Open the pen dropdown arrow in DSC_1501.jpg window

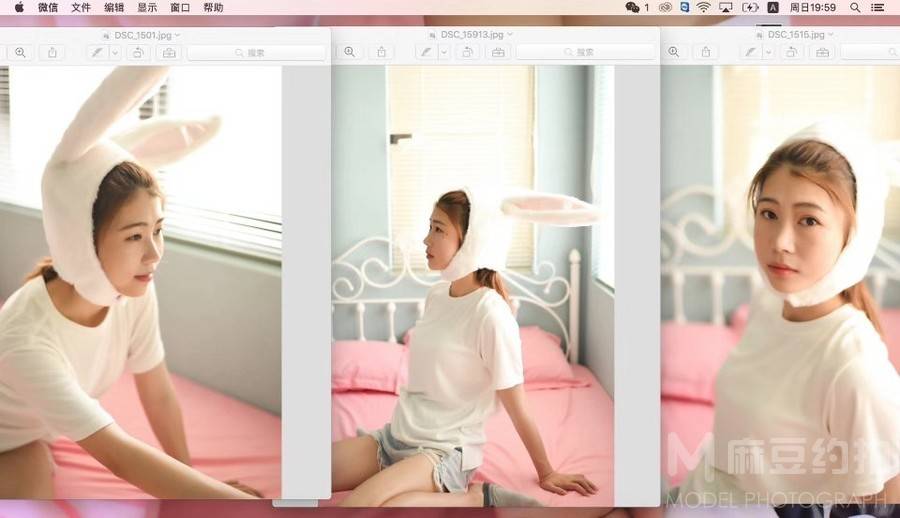coord(115,52)
